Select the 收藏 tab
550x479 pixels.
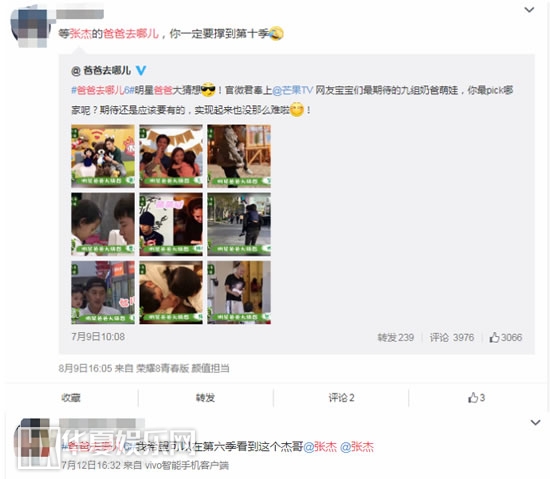click(x=71, y=398)
